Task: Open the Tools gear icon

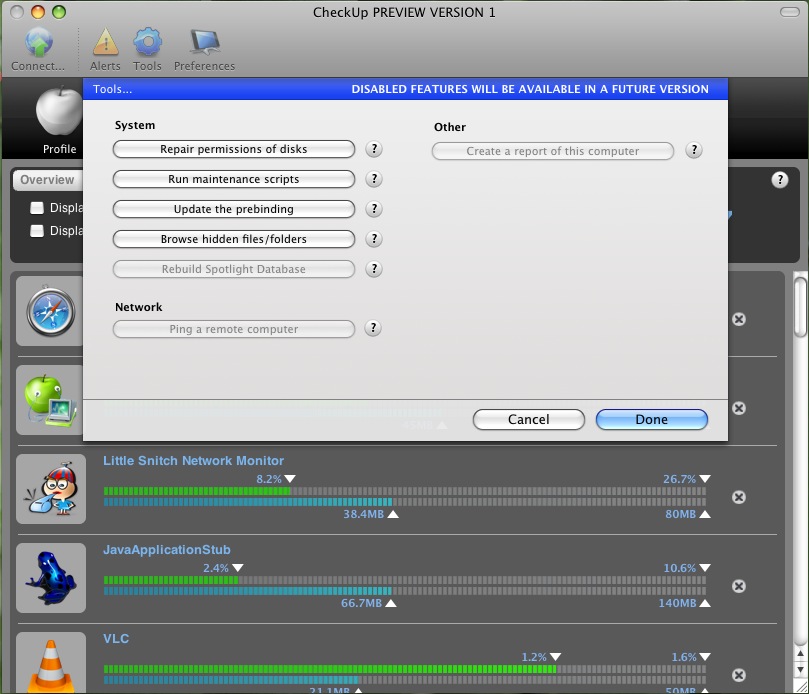Action: click(x=148, y=50)
